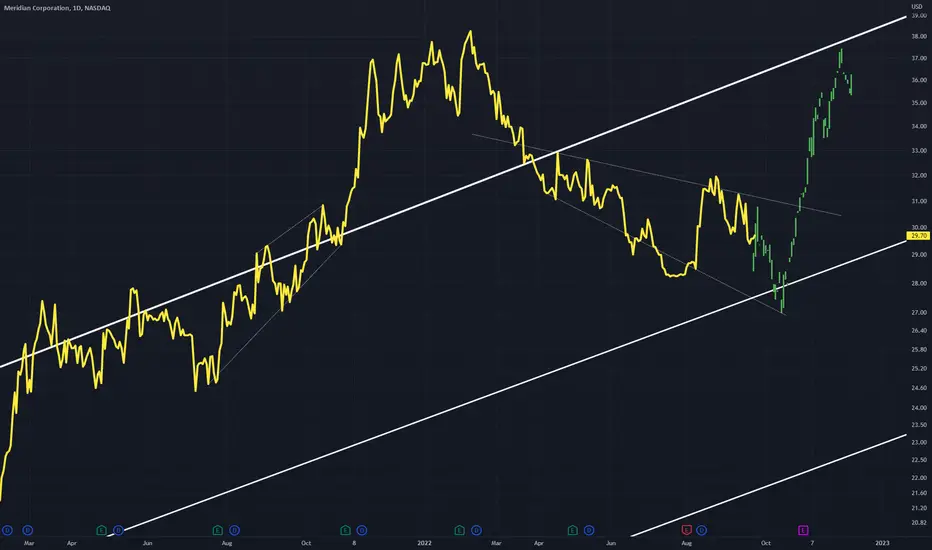The height and width of the screenshot is (550, 932).
Task: Click the 8 date label on the time axis
Action: coord(354,543)
